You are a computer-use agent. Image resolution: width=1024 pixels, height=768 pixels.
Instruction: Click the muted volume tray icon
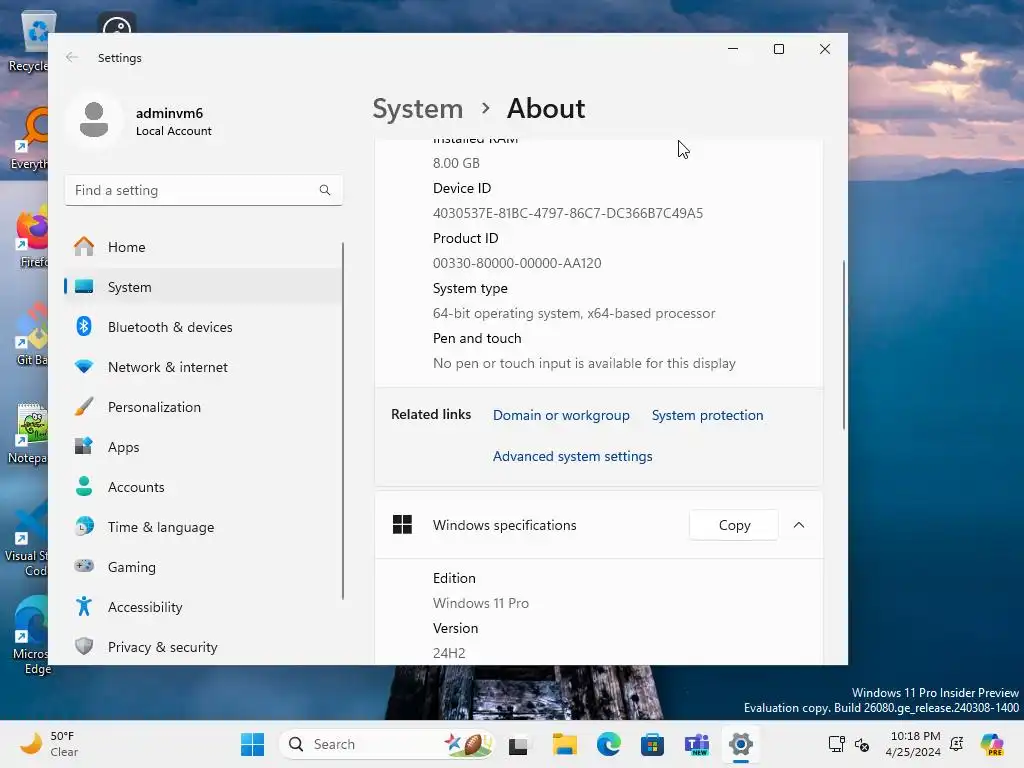[862, 744]
